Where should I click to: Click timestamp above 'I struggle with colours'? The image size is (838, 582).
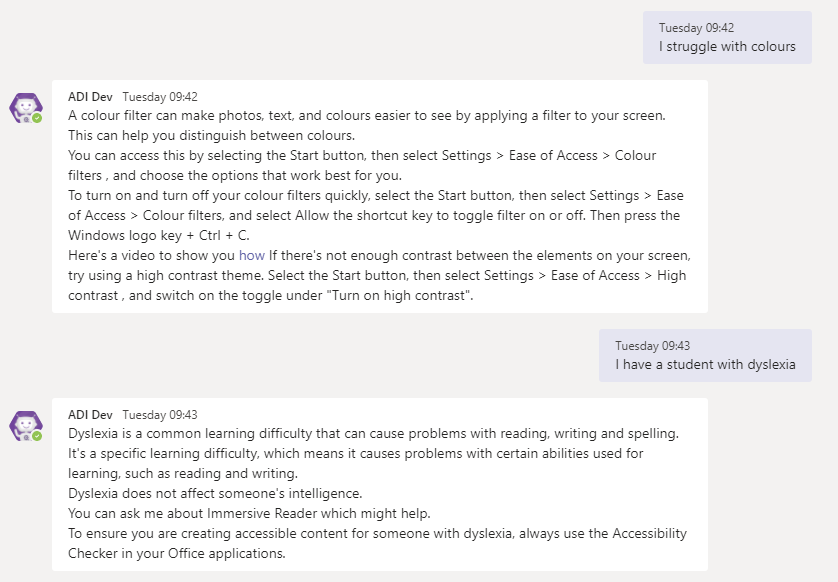pos(696,28)
